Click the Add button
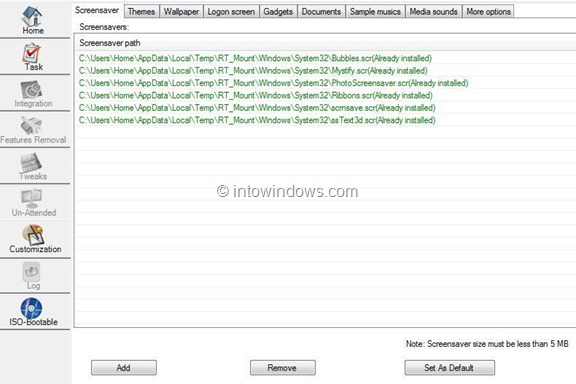 (124, 367)
